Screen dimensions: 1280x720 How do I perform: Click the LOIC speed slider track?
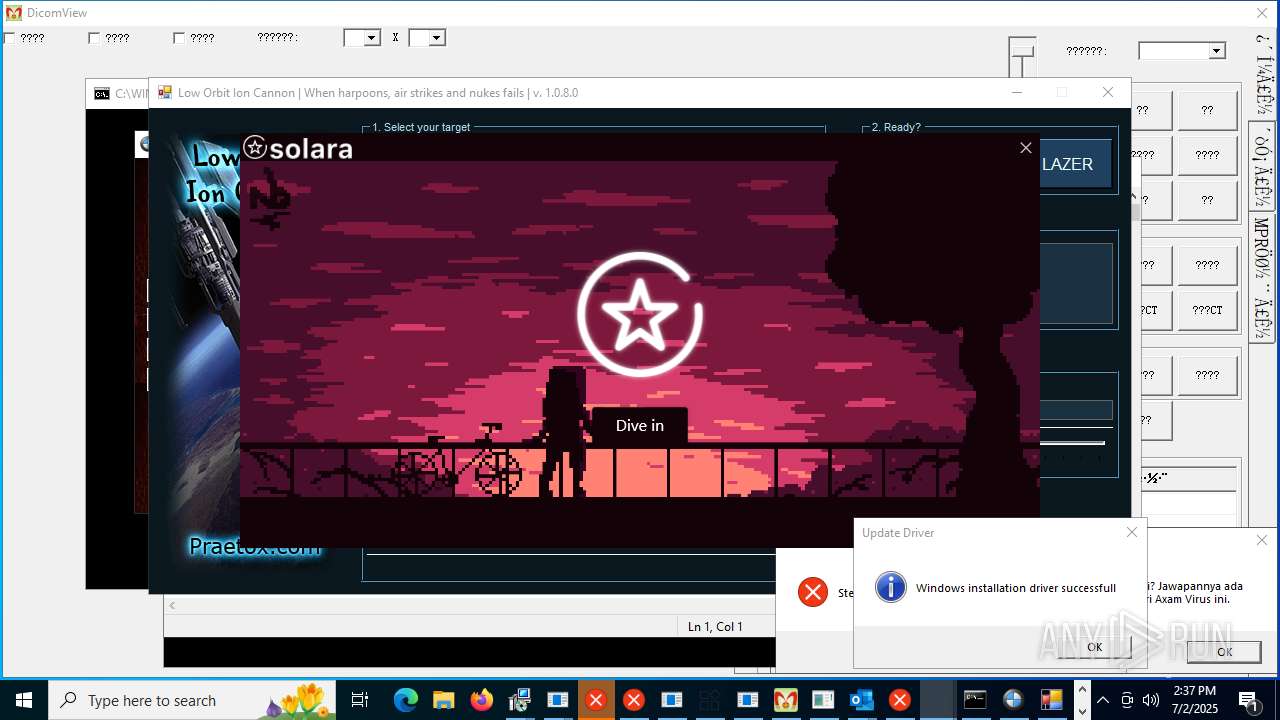click(x=1072, y=442)
